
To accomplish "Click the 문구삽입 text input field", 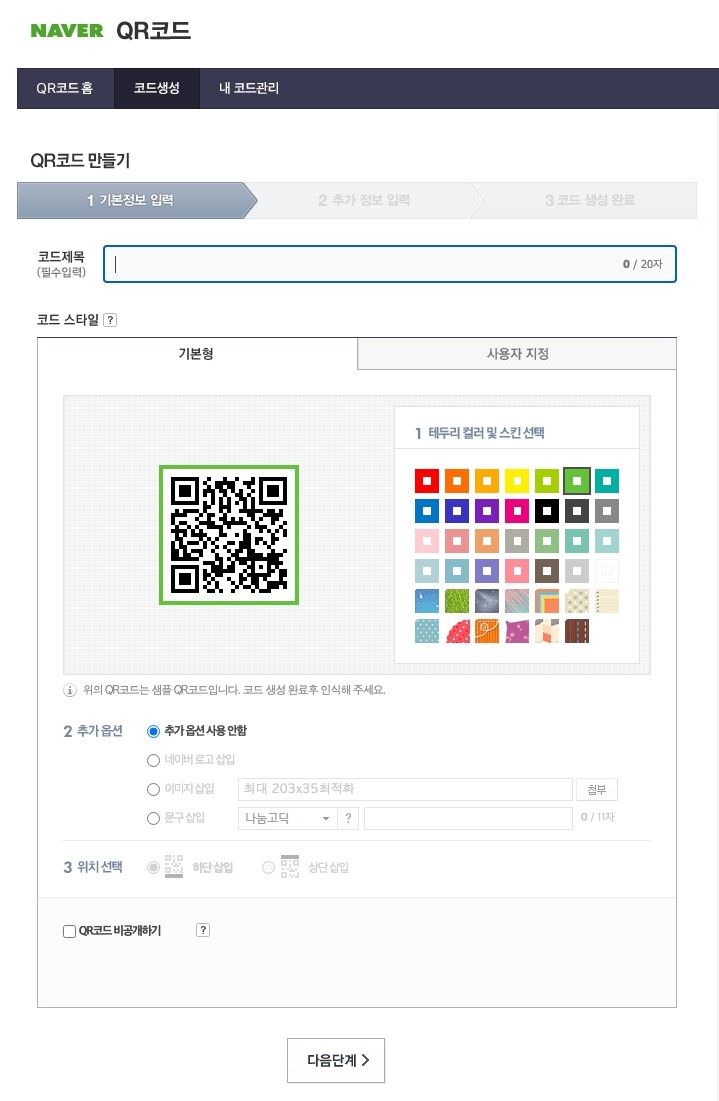I will tap(468, 818).
